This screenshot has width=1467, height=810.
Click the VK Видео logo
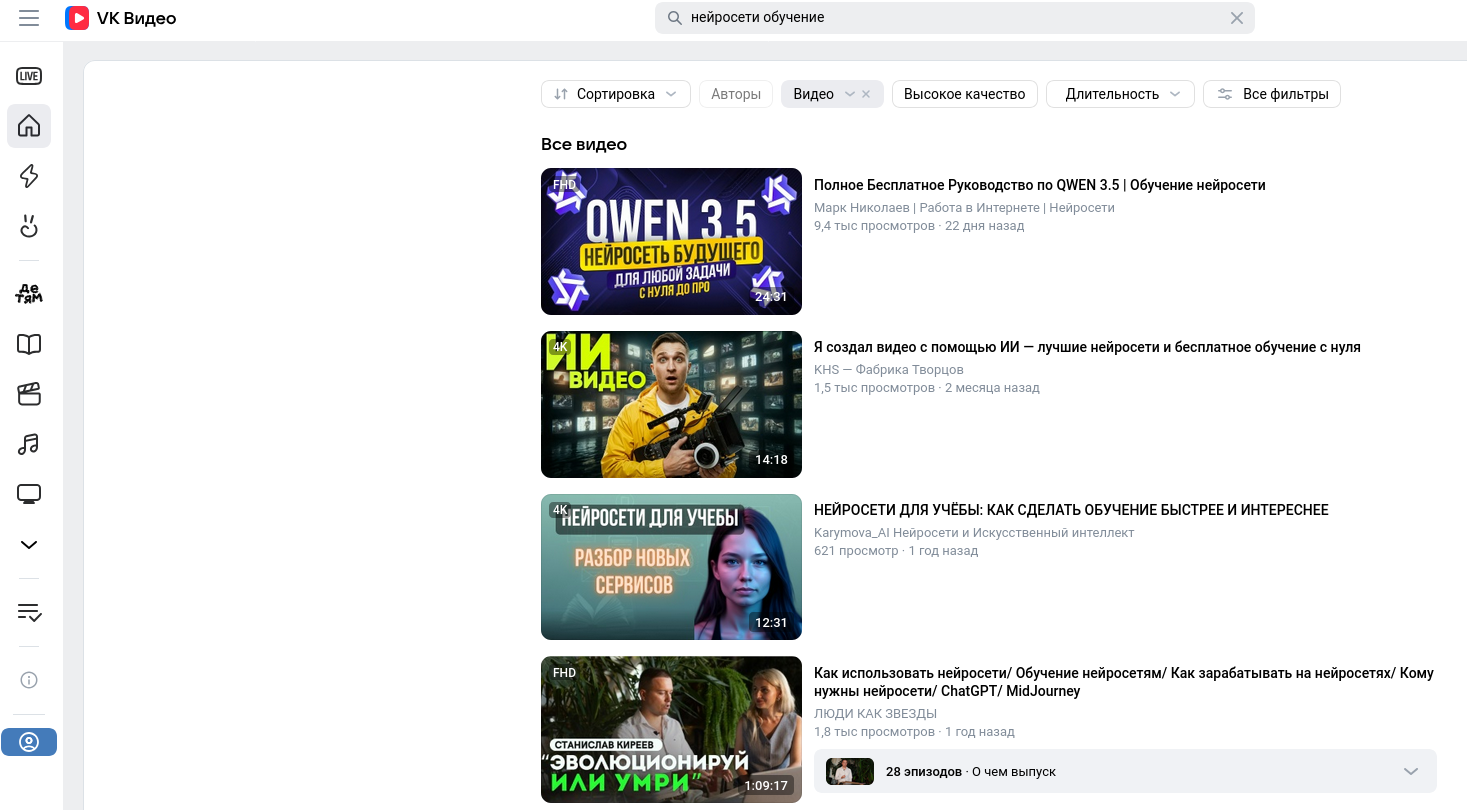click(x=121, y=18)
